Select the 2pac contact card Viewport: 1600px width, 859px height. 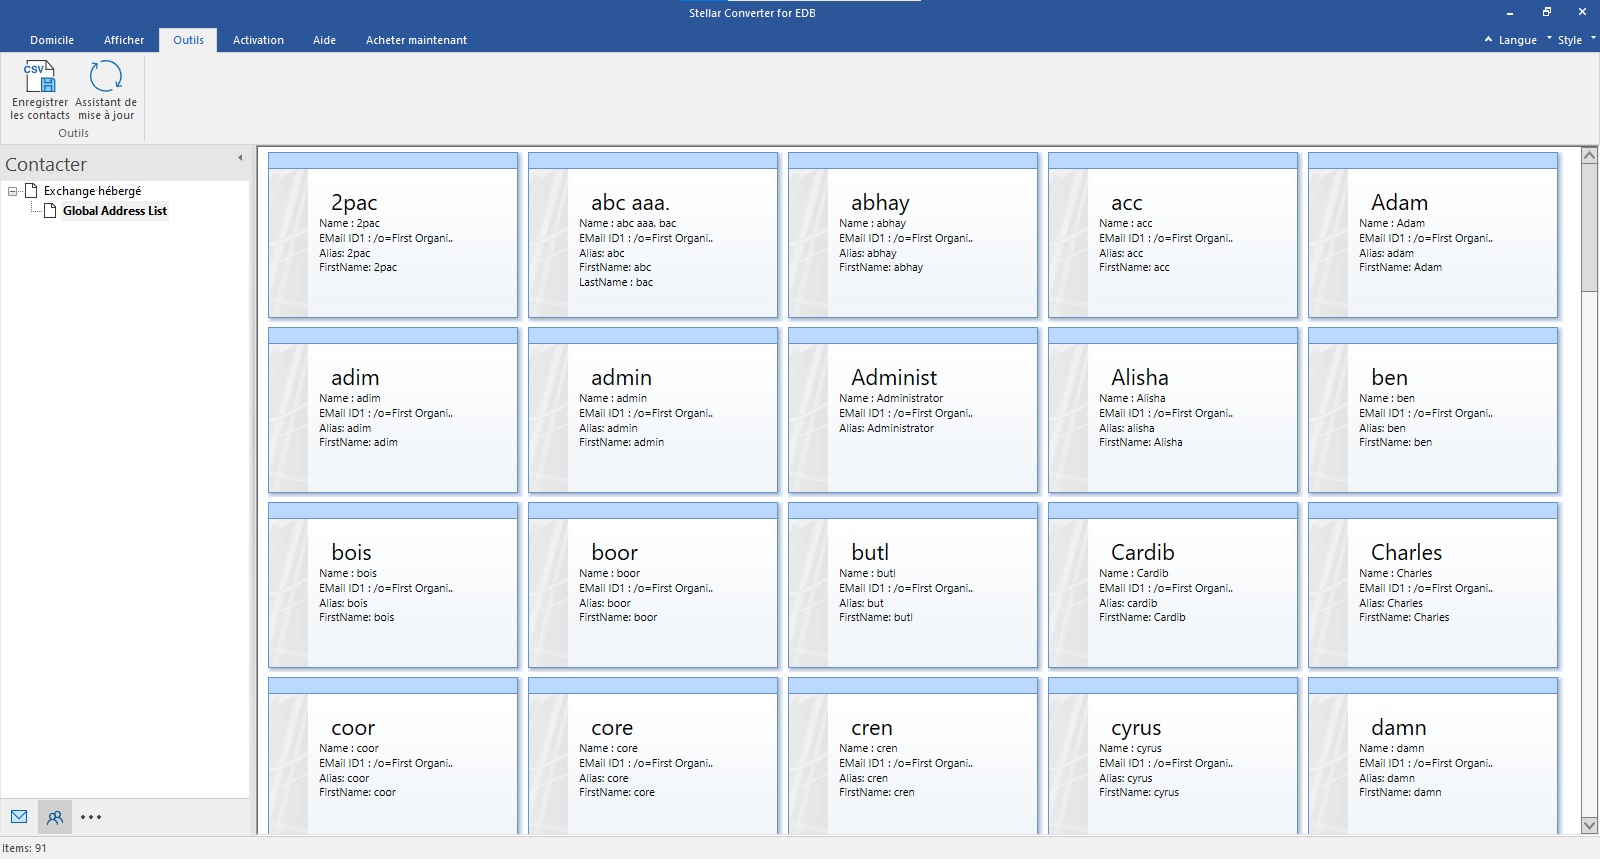pyautogui.click(x=393, y=235)
